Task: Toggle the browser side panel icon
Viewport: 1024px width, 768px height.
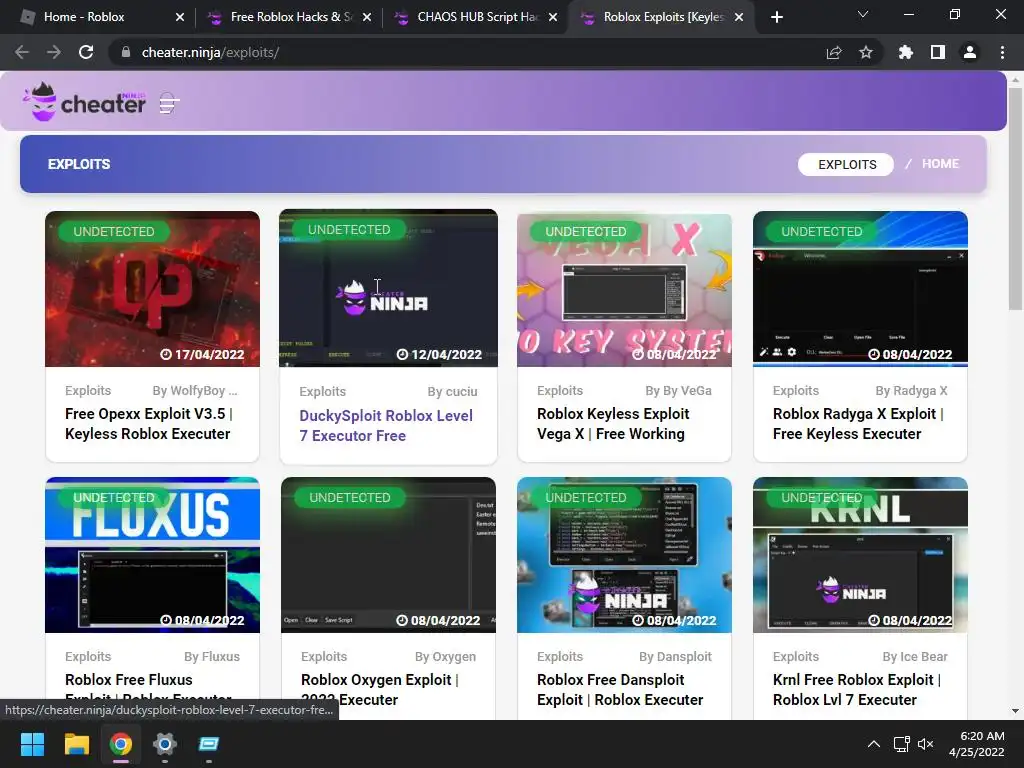Action: coord(938,52)
